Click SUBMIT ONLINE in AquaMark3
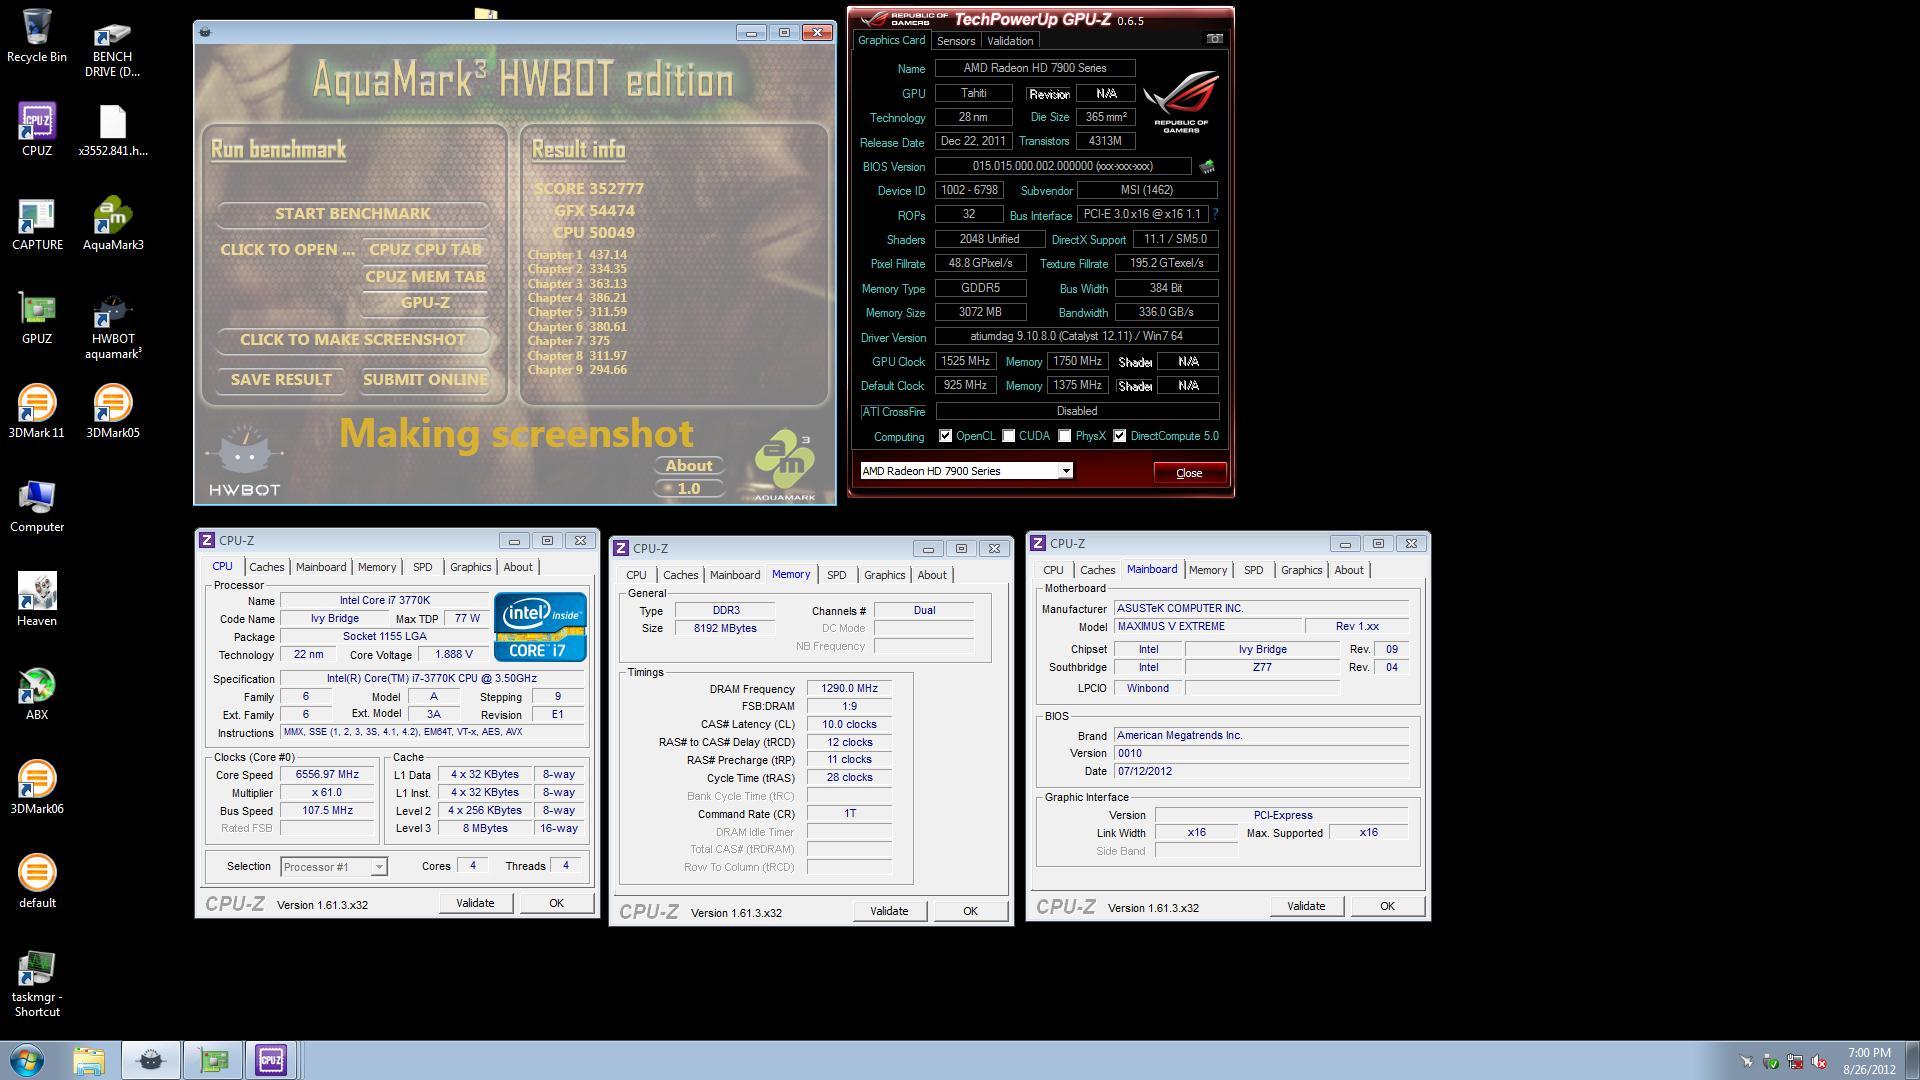Screen dimensions: 1920x1080 coord(425,380)
